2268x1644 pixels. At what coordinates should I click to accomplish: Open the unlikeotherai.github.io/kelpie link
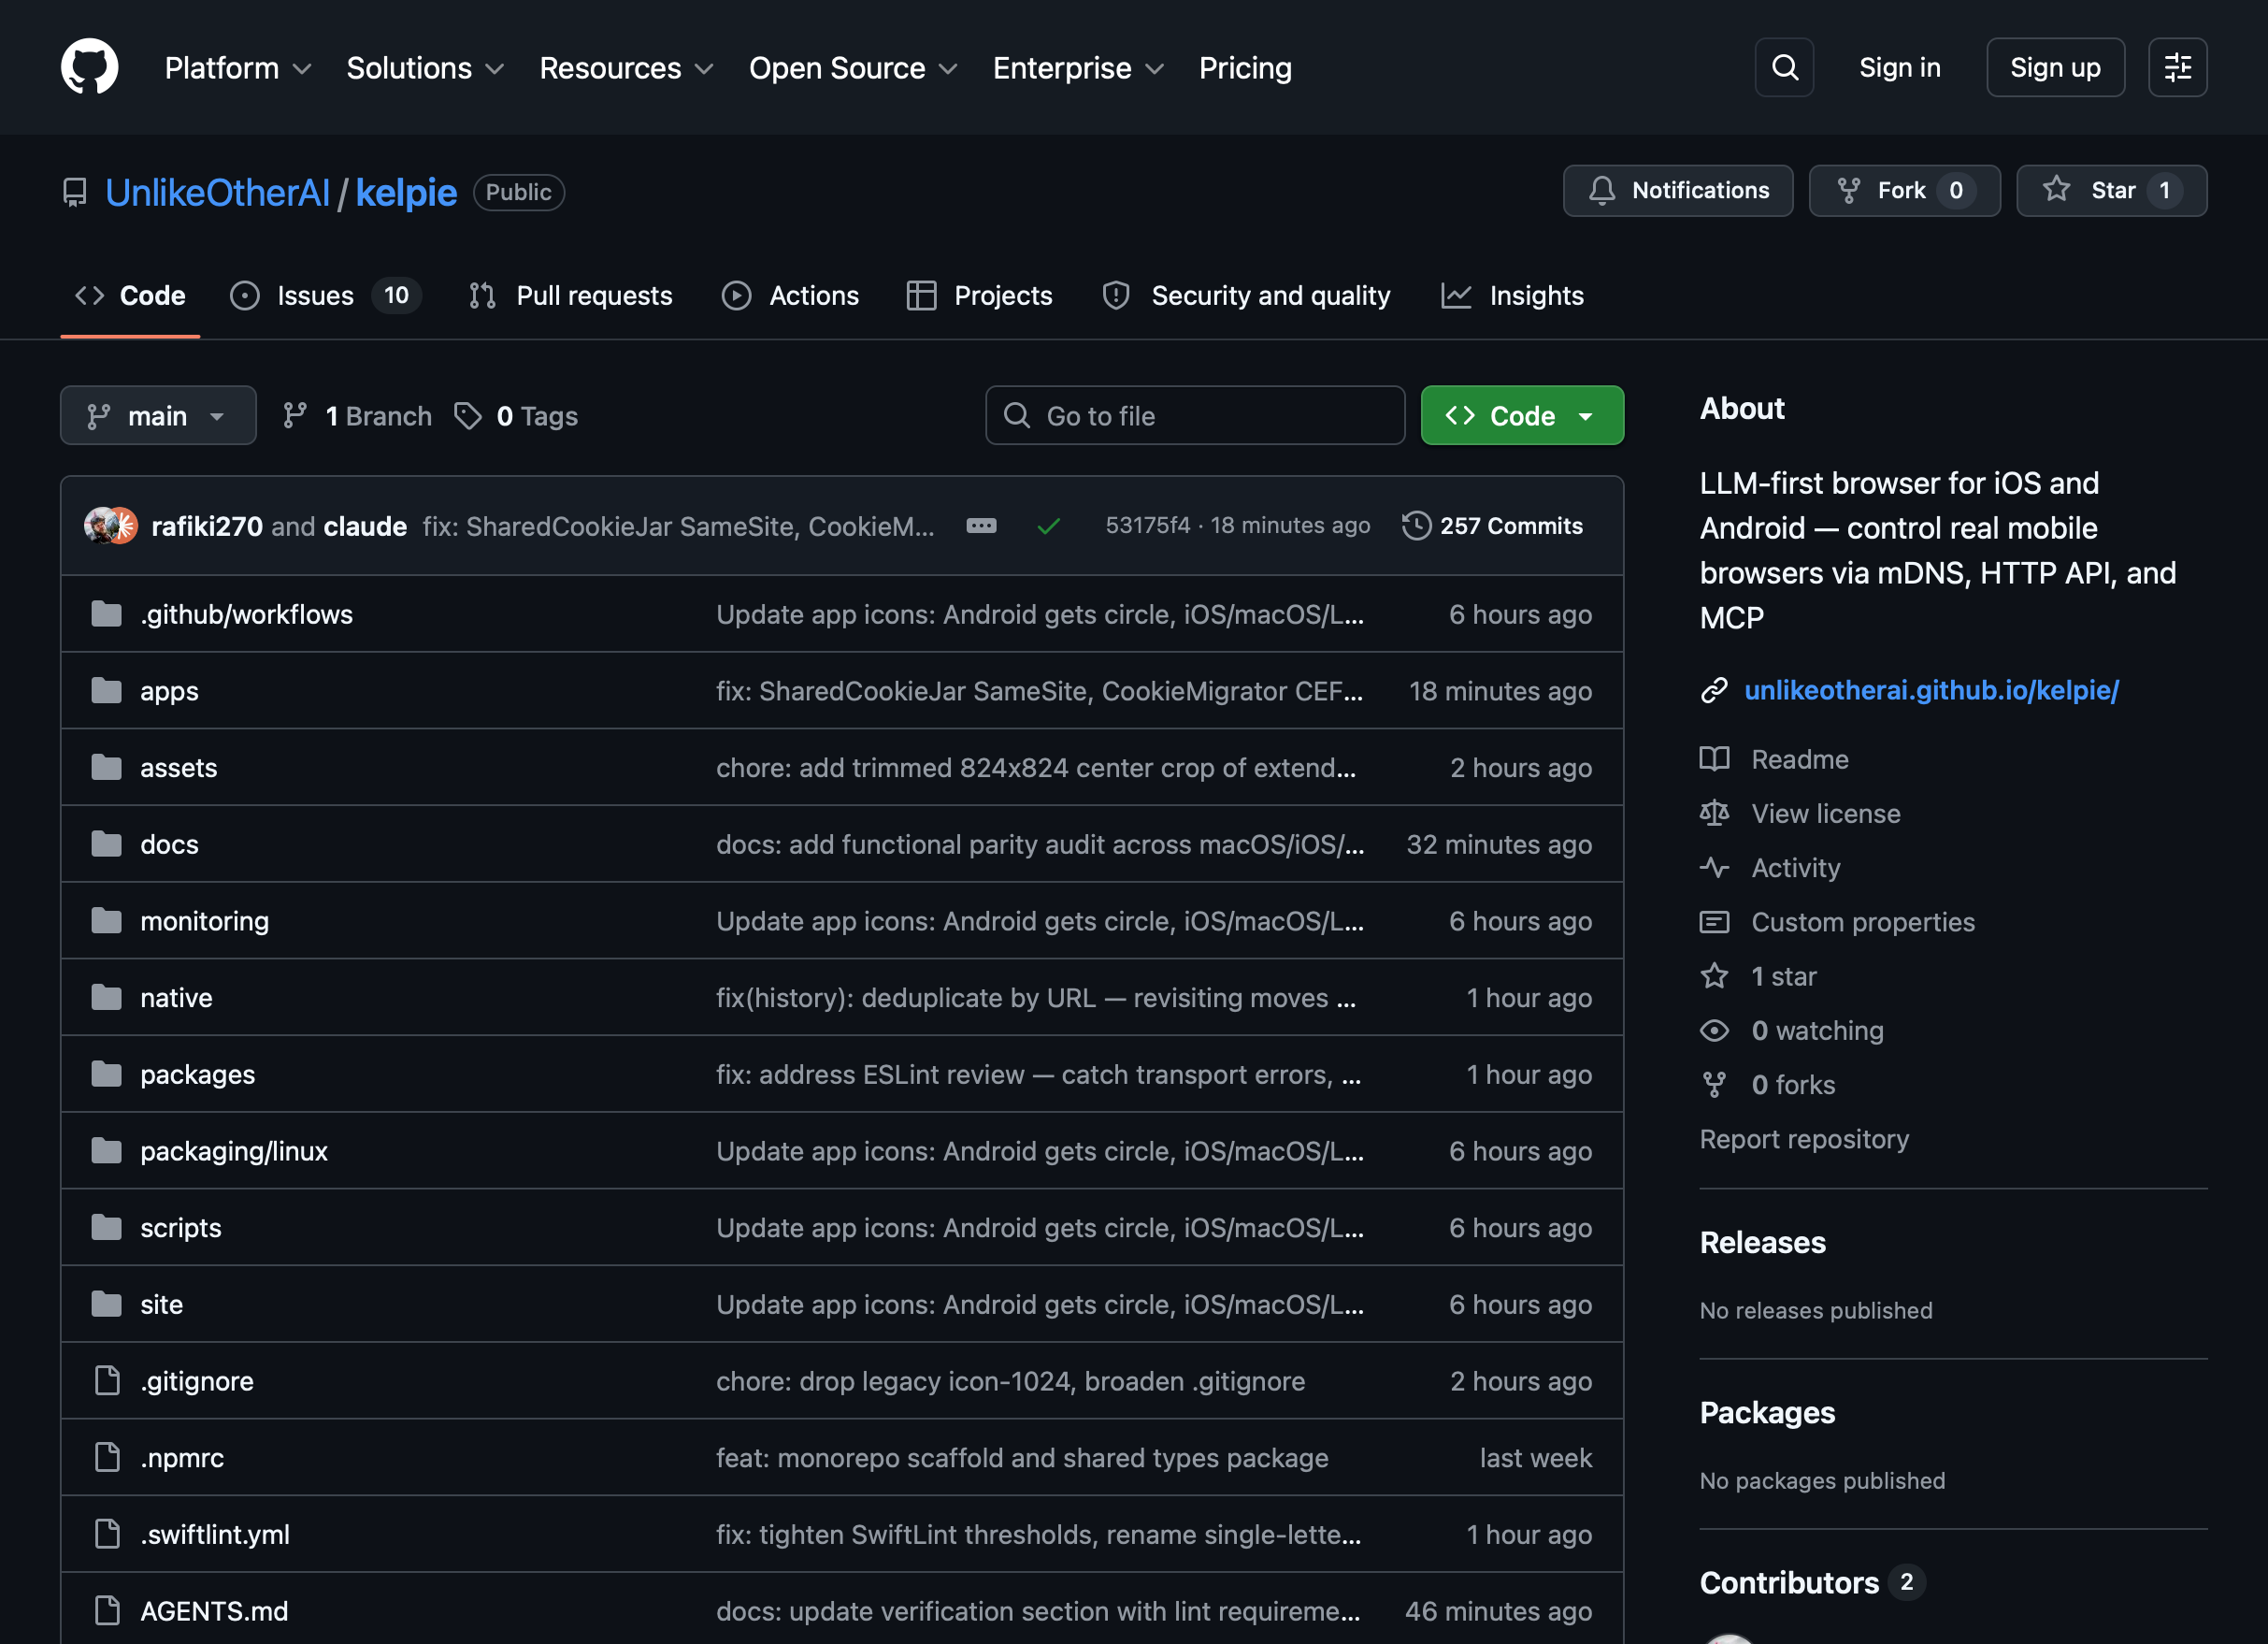tap(1931, 690)
